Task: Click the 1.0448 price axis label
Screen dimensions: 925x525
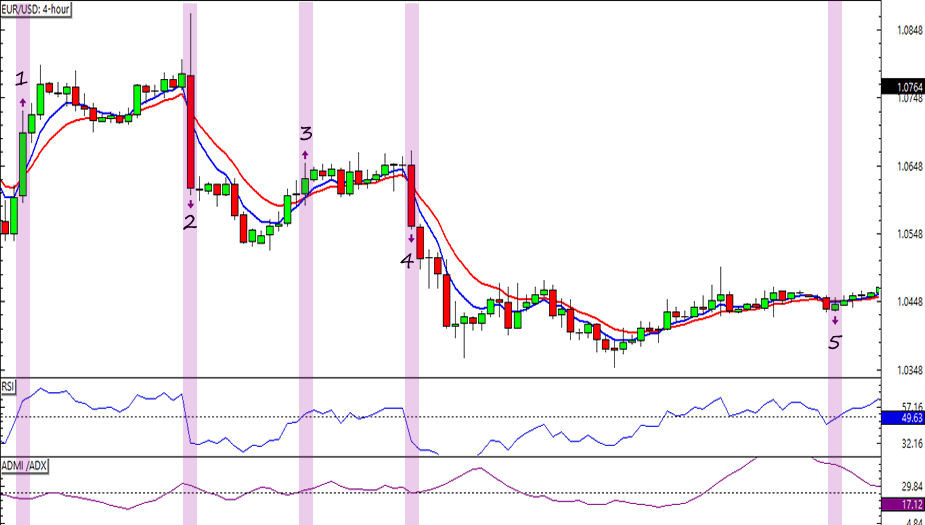Action: pyautogui.click(x=909, y=303)
